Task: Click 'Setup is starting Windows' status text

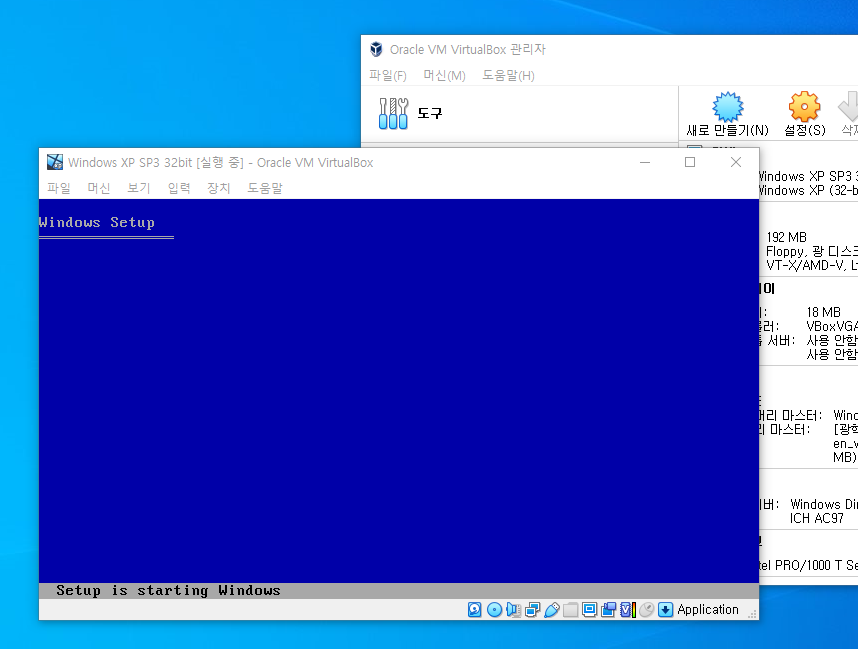Action: (168, 590)
